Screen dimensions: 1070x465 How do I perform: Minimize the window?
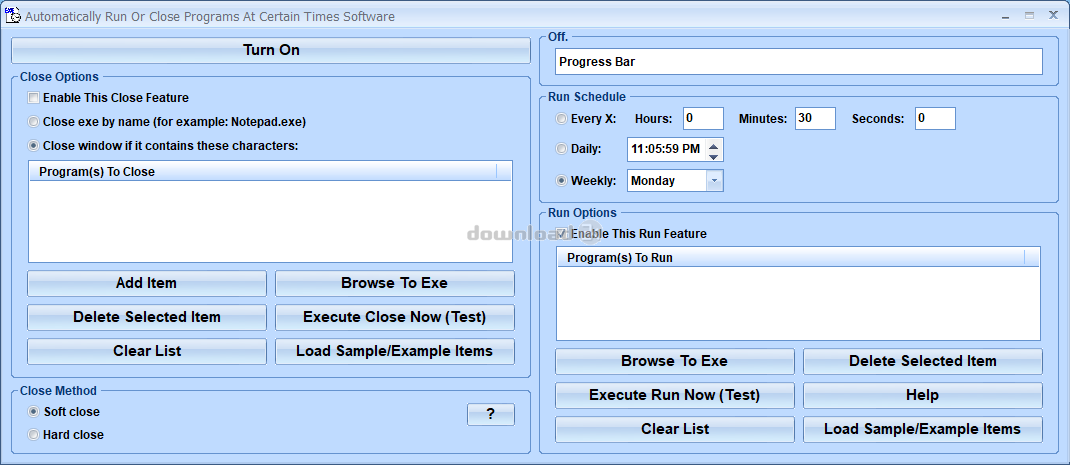coord(1006,15)
